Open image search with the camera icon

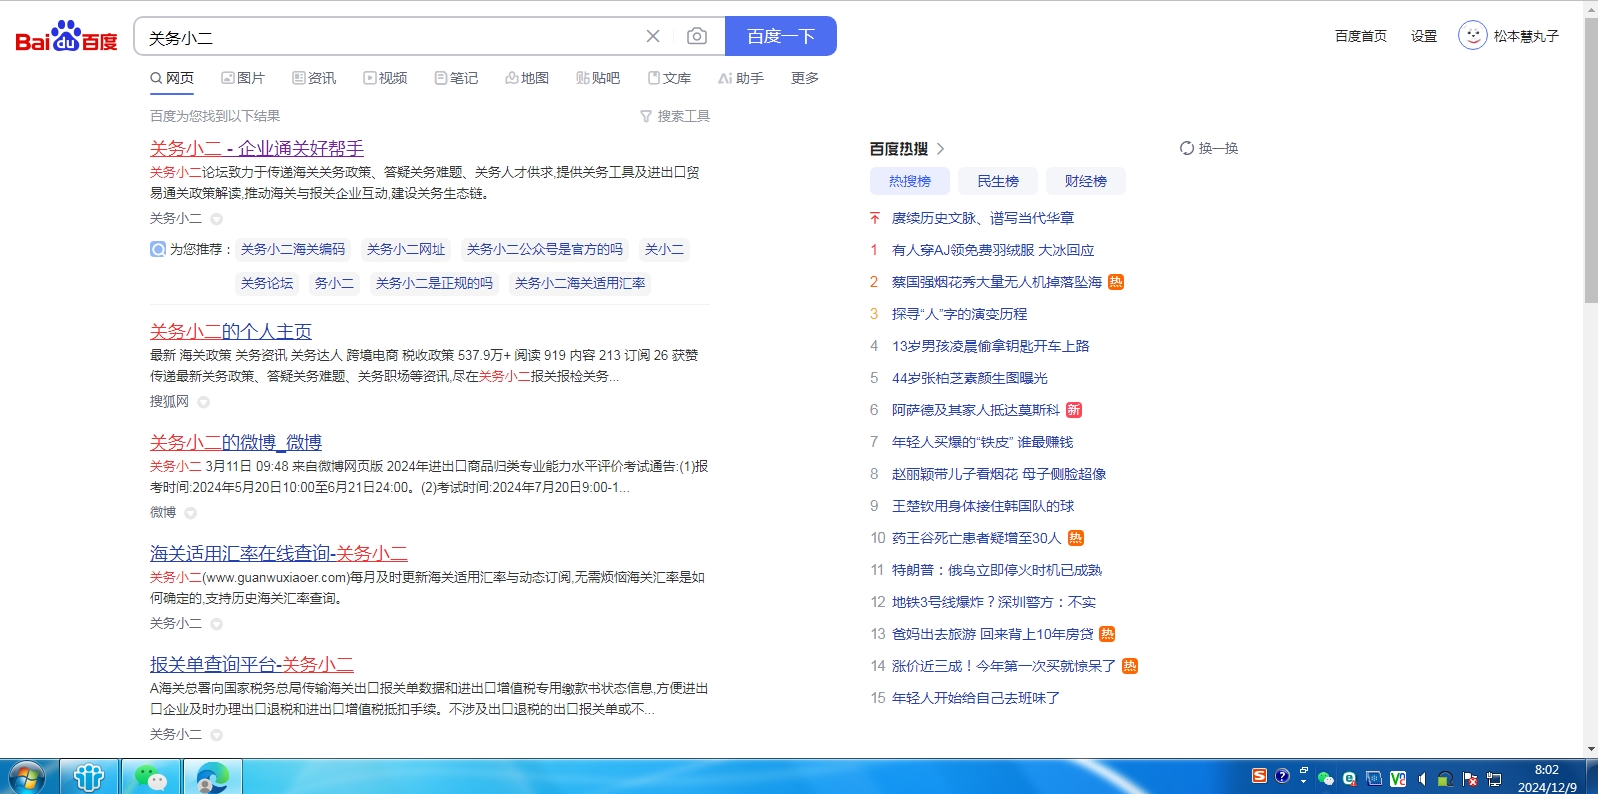697,36
